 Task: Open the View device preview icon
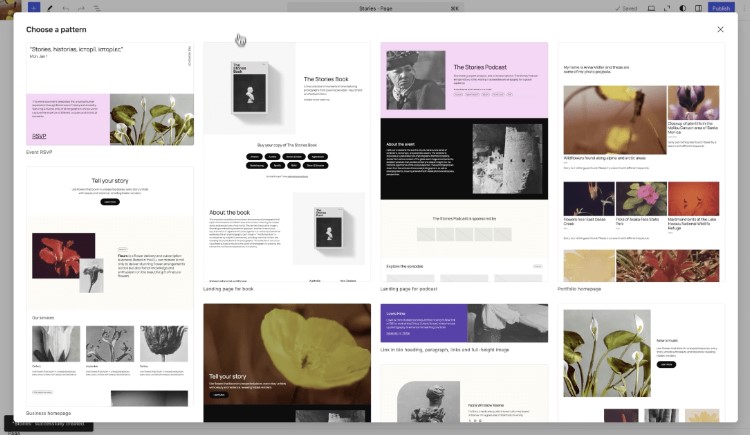point(651,8)
